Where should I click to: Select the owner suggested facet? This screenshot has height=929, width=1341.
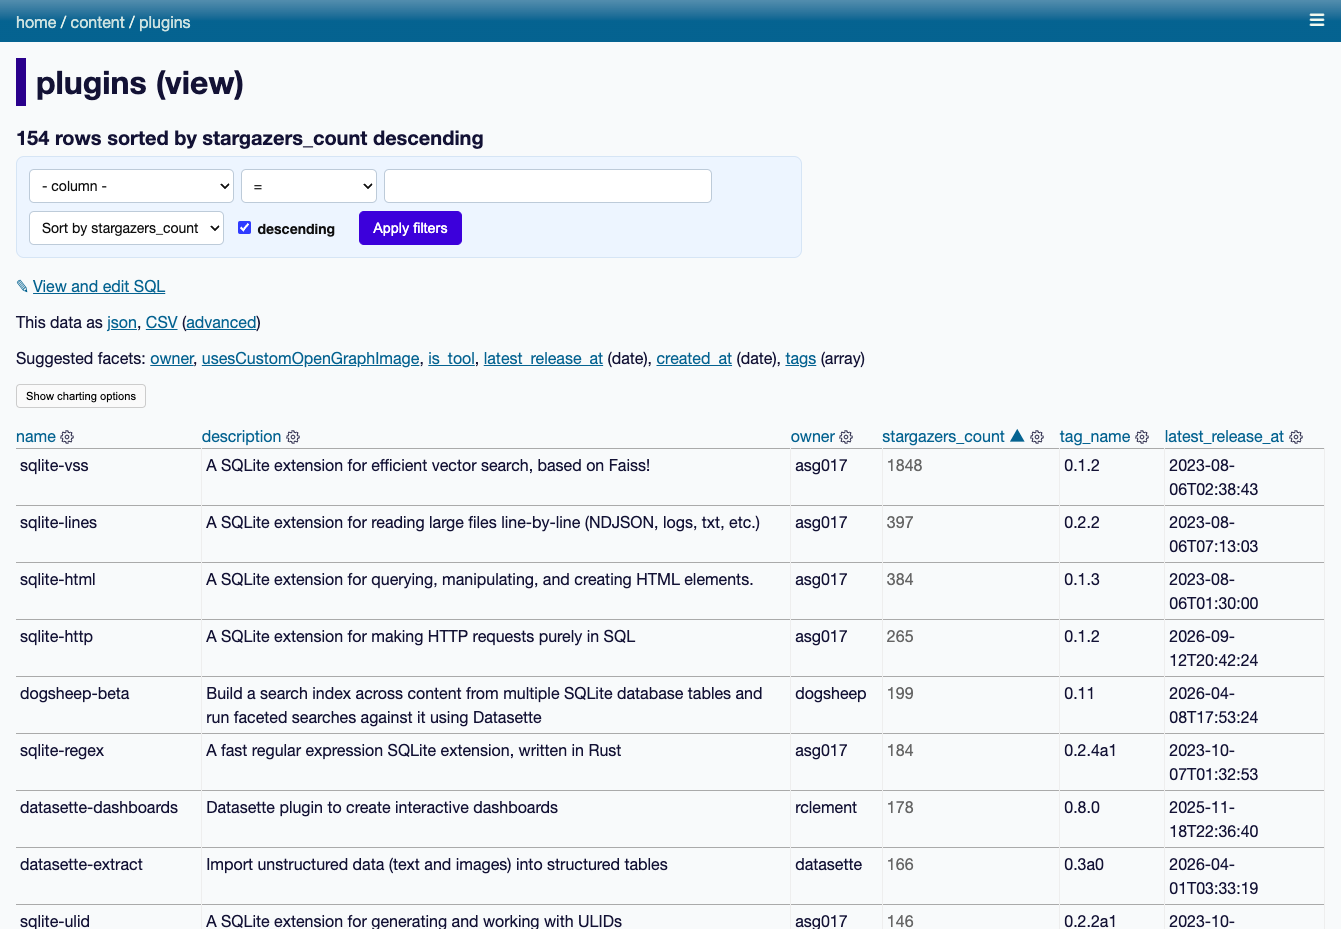(172, 358)
